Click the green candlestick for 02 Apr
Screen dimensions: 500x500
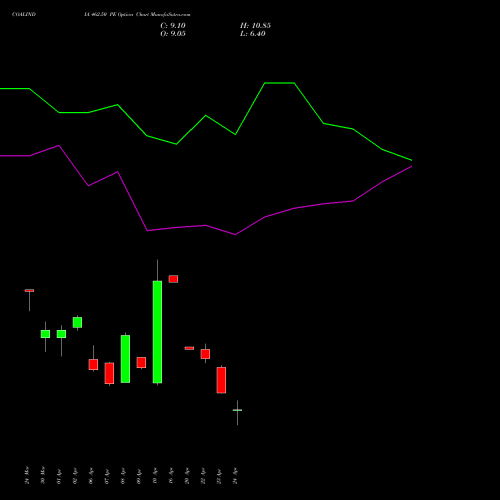point(77,322)
